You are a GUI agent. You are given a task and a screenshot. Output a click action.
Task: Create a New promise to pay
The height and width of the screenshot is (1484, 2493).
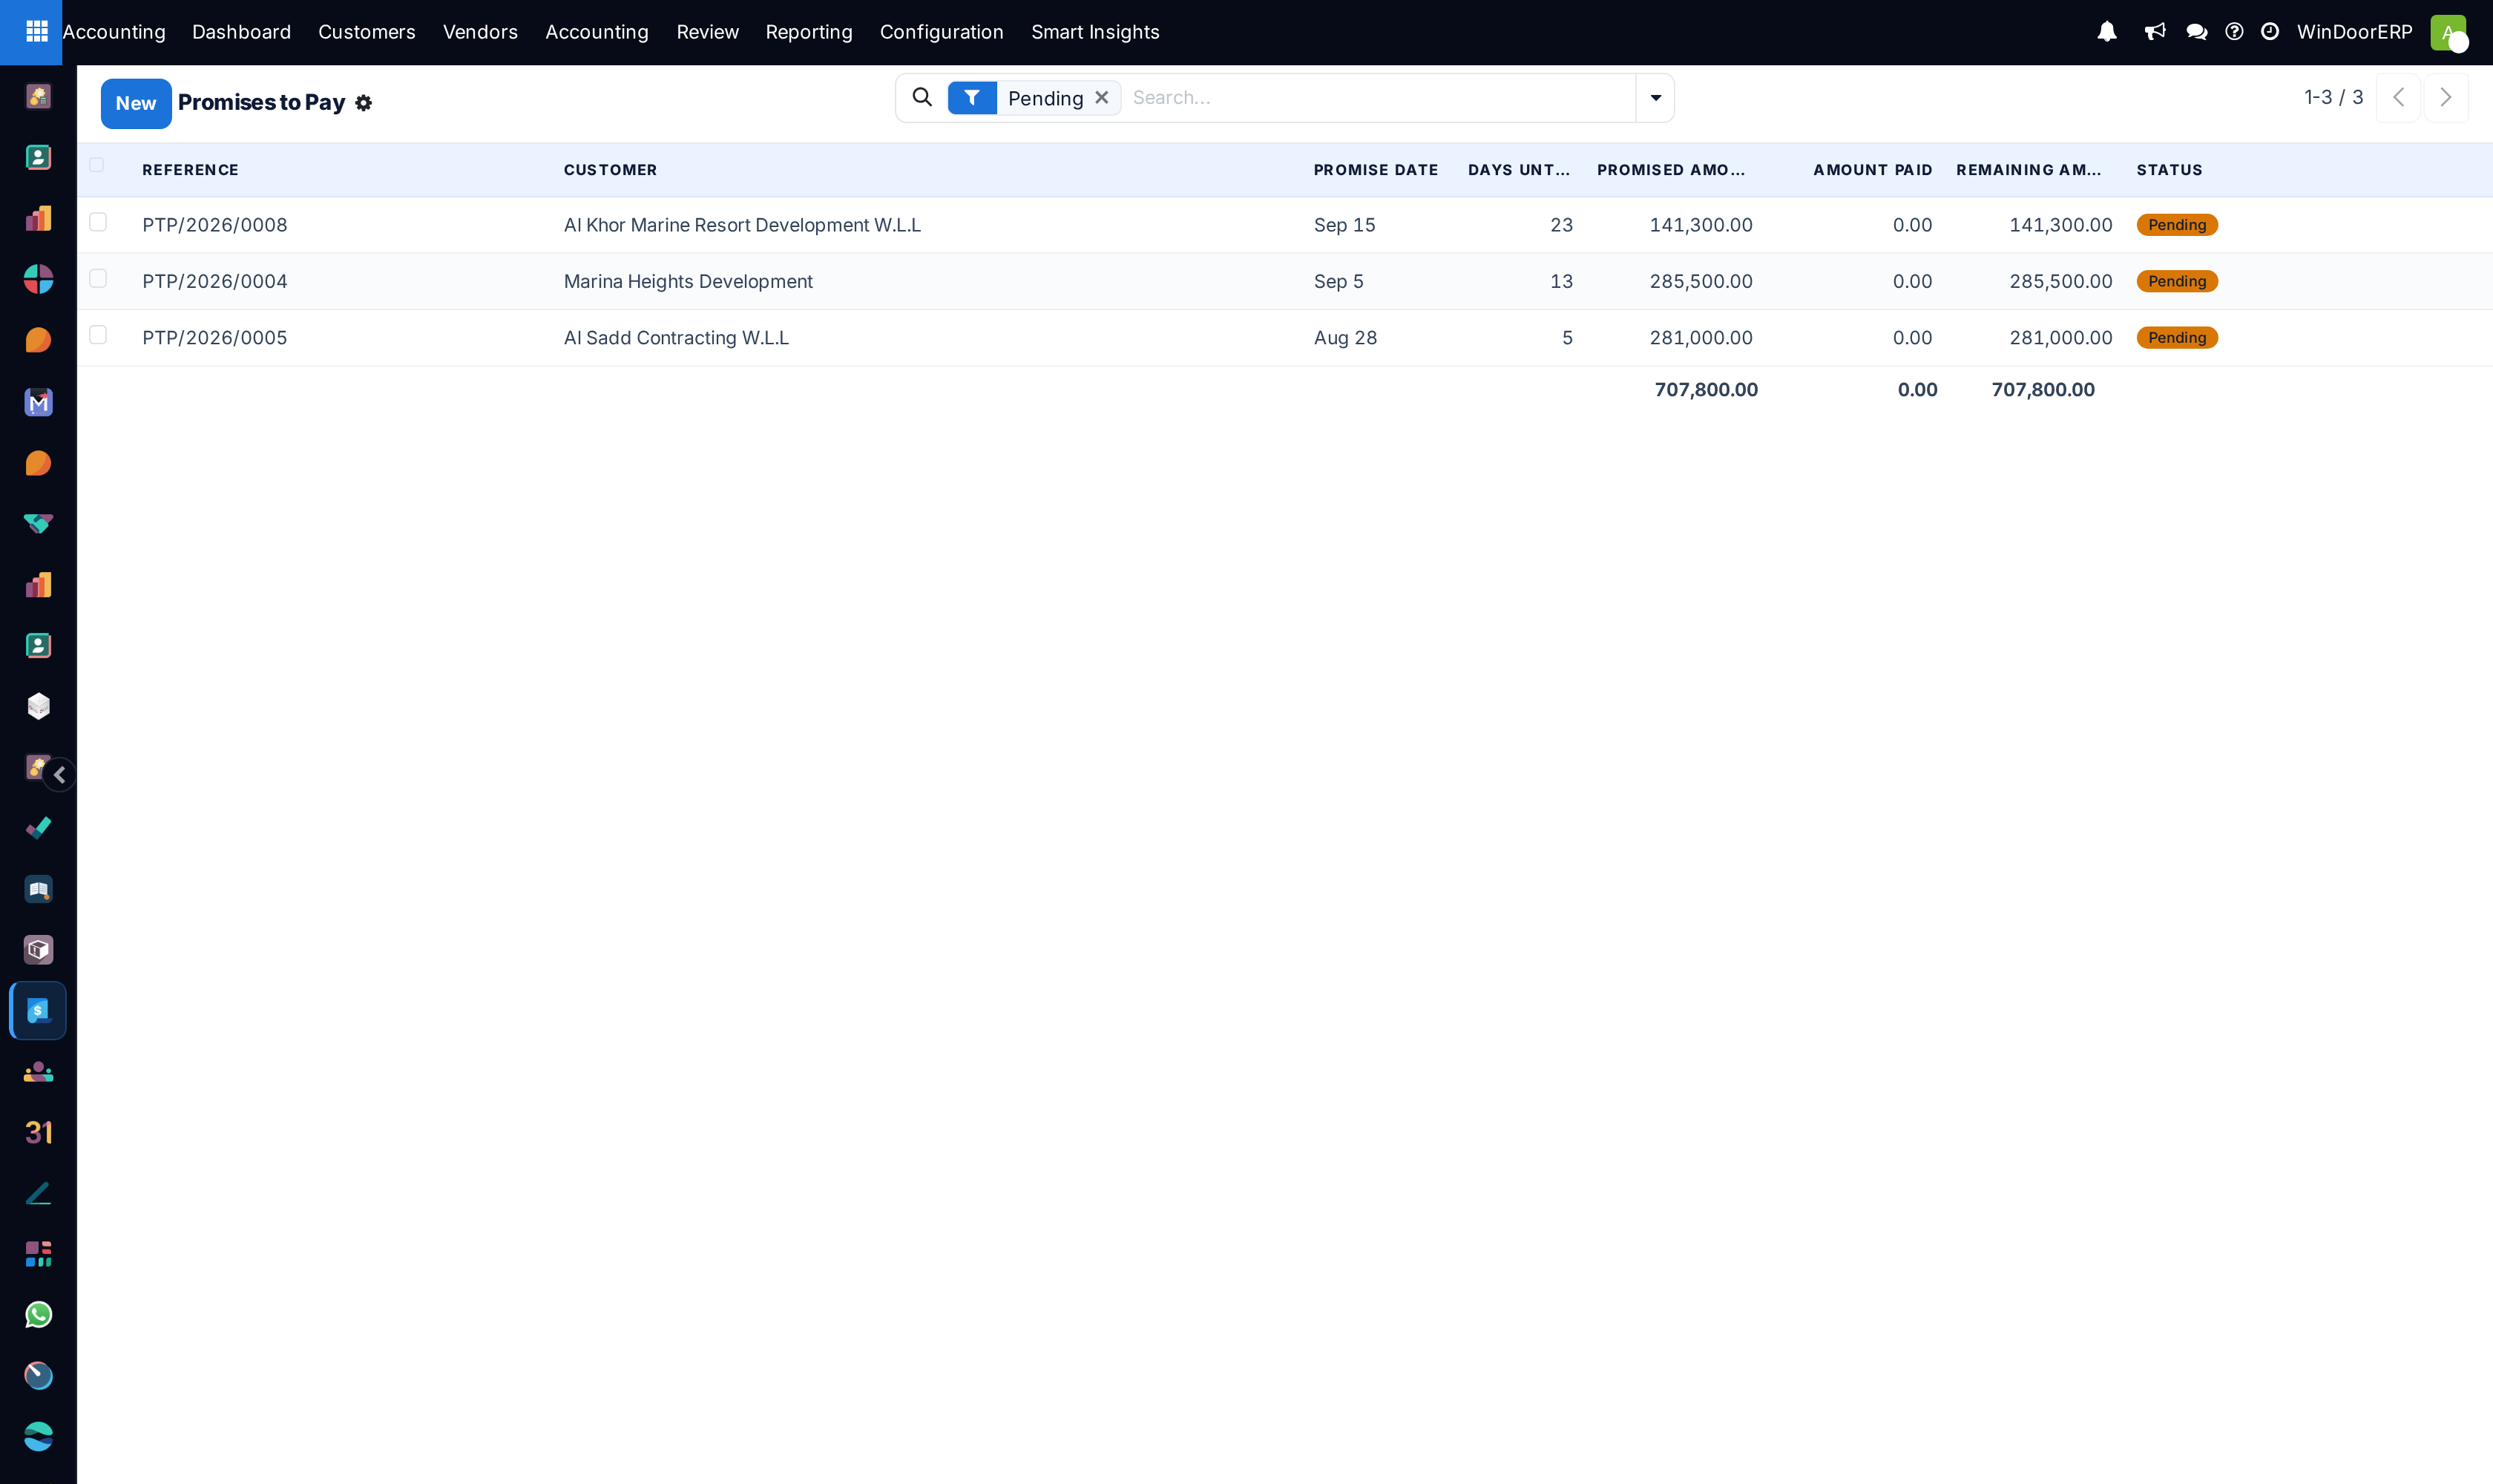coord(136,103)
